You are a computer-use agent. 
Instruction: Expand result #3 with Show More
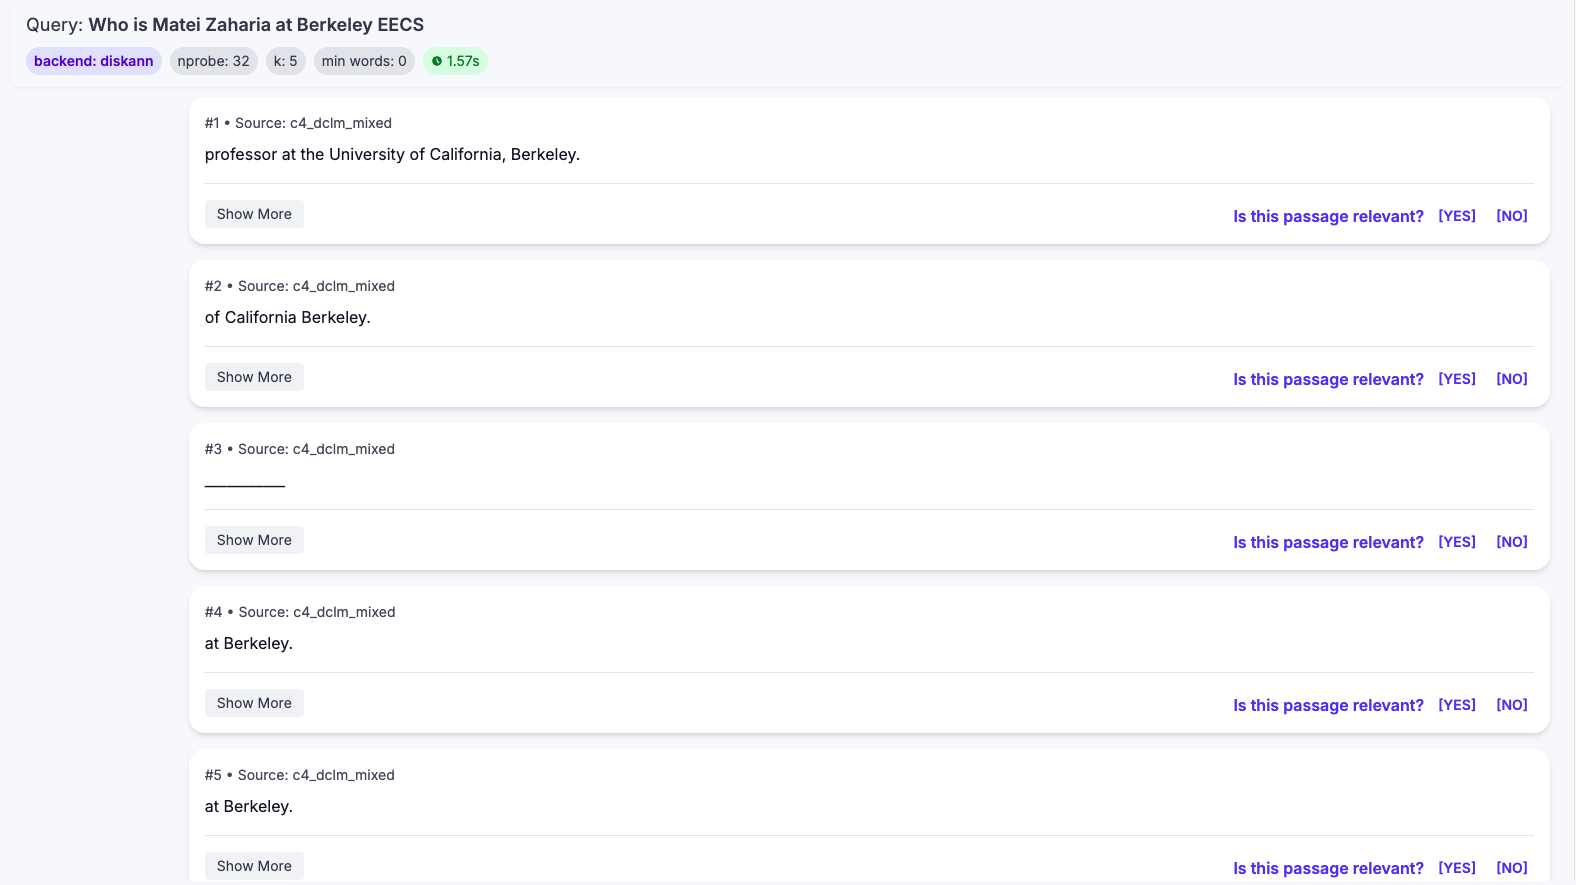point(254,540)
